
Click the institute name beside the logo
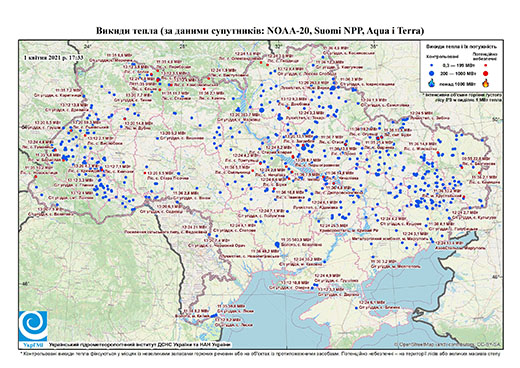(139, 344)
